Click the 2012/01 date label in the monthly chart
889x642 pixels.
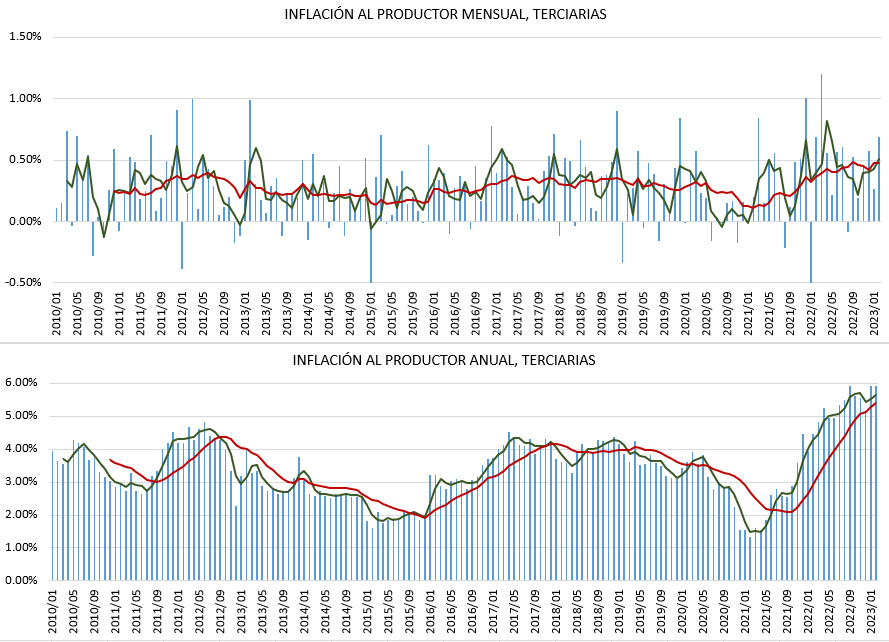coord(183,314)
